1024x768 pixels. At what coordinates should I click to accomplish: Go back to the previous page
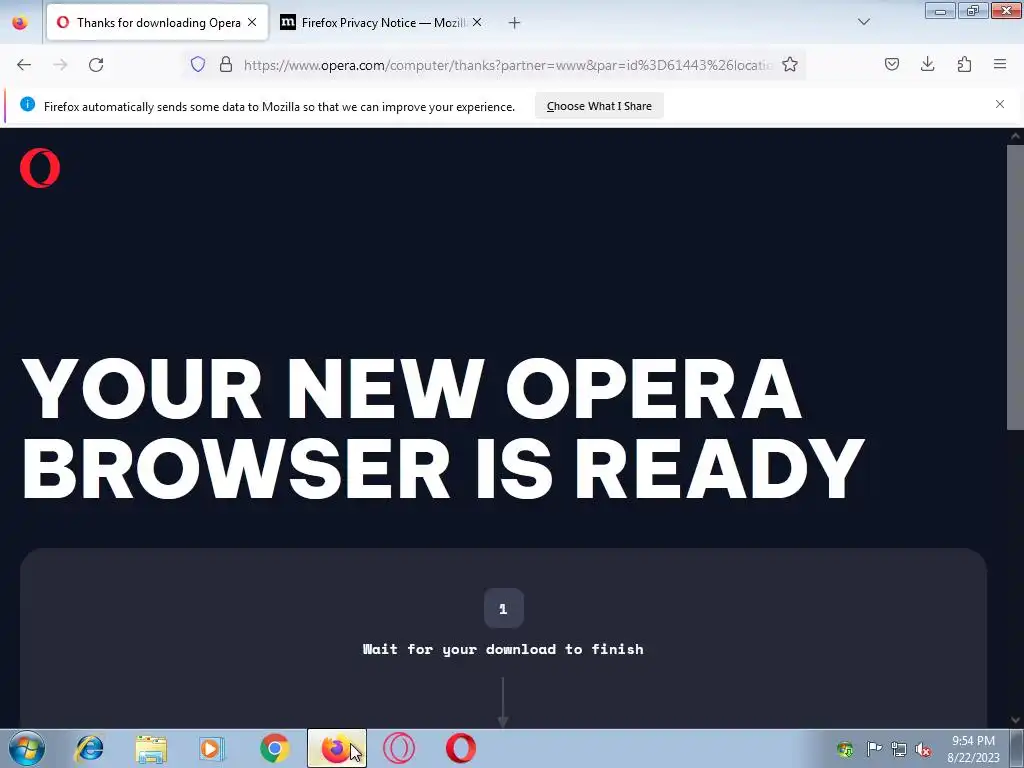coord(24,65)
